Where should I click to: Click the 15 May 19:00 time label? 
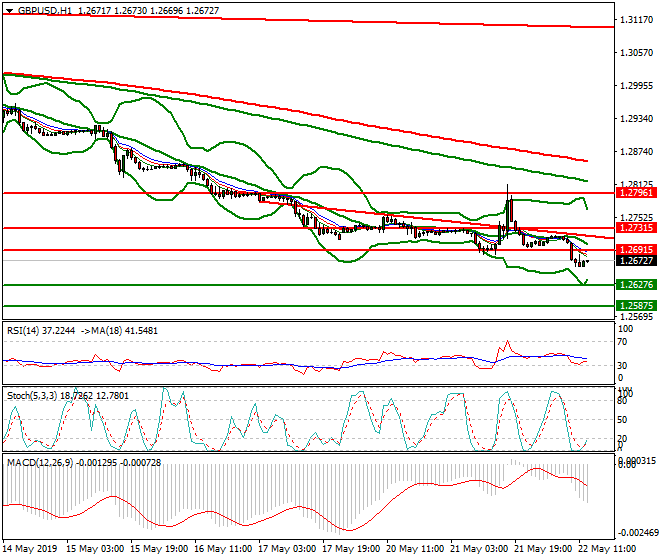160,549
